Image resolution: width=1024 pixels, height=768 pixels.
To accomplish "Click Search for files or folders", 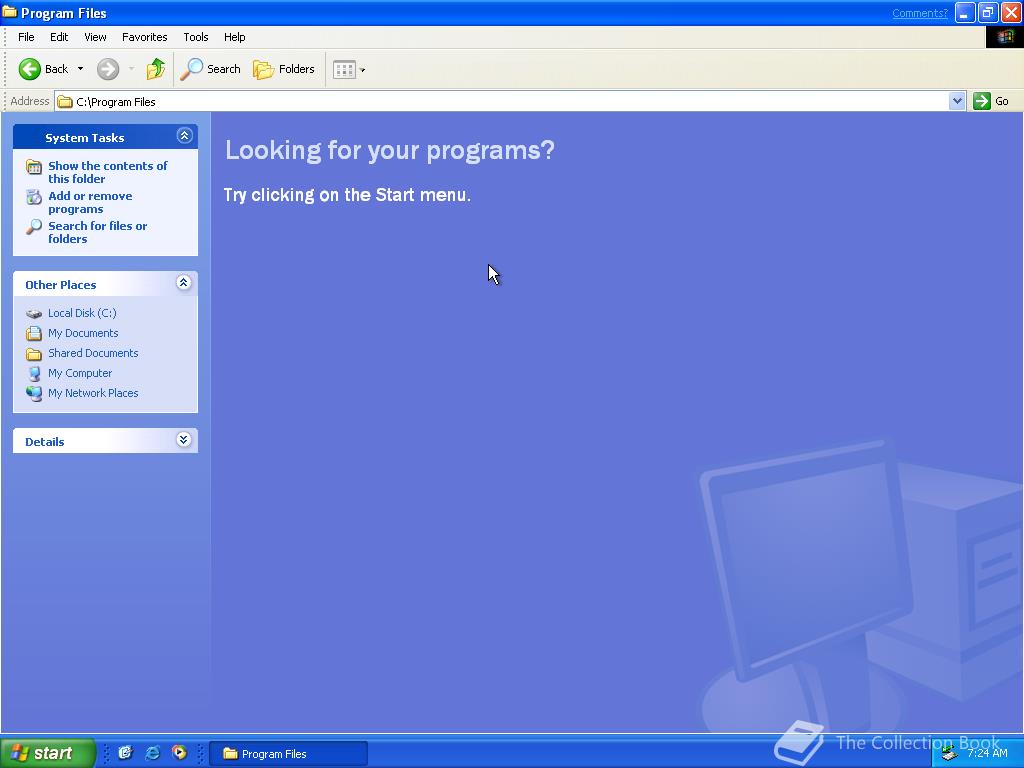I will (97, 232).
